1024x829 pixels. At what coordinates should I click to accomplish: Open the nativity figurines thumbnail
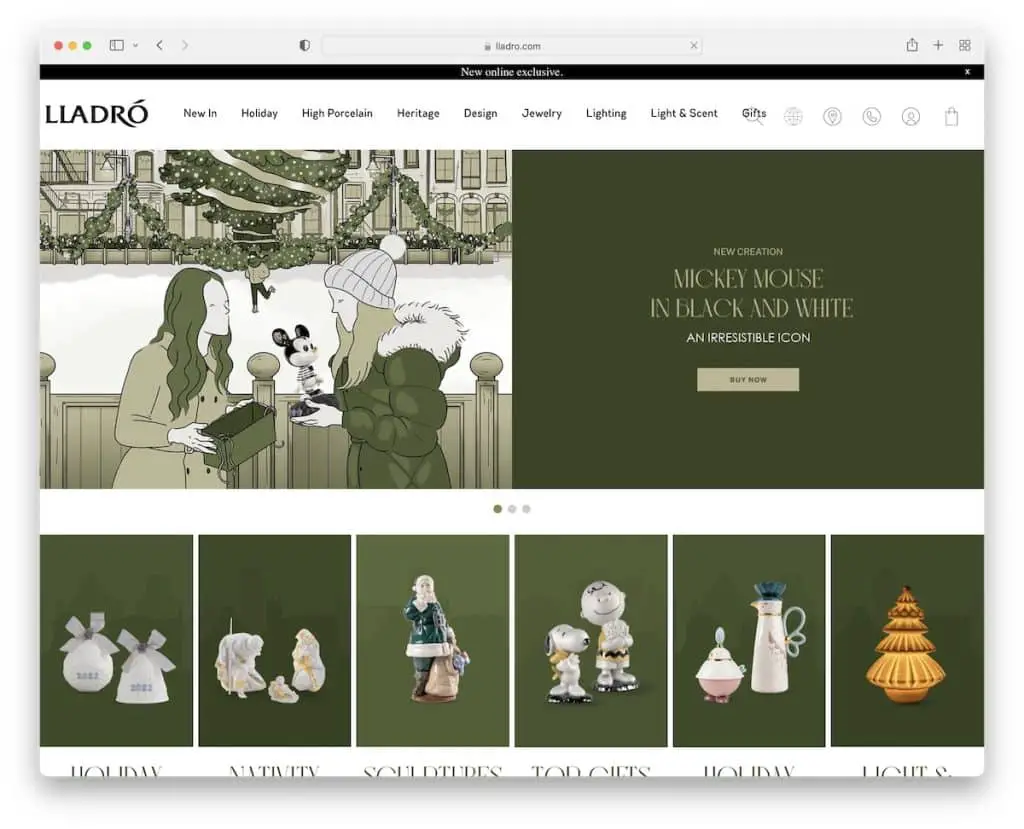click(274, 640)
